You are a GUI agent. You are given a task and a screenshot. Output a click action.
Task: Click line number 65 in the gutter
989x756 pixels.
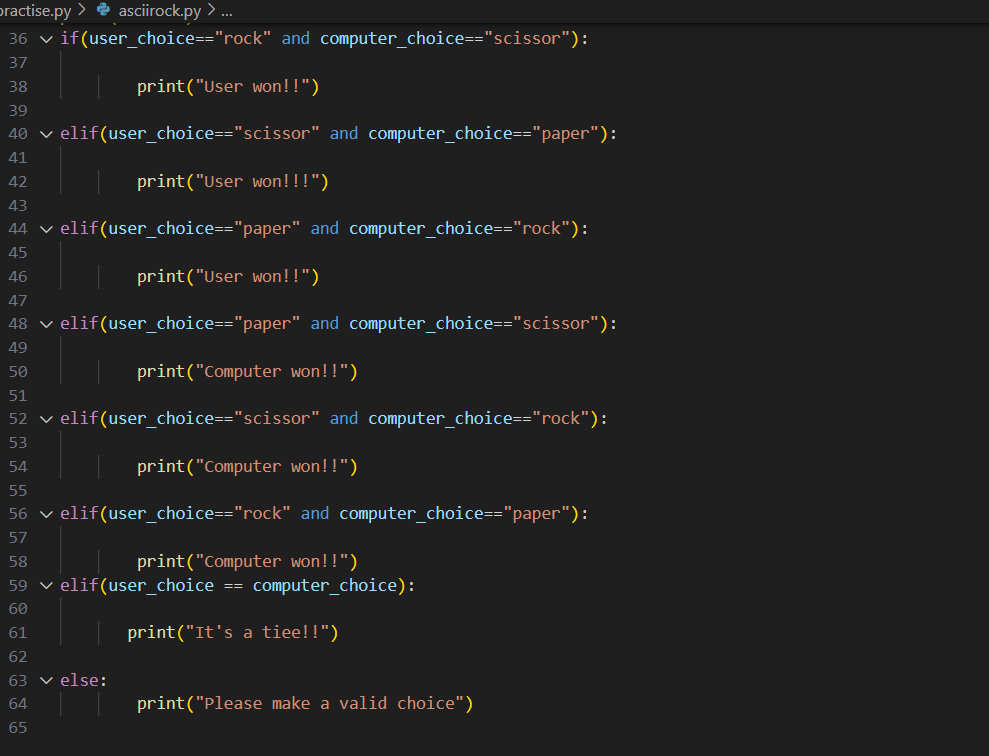(18, 728)
